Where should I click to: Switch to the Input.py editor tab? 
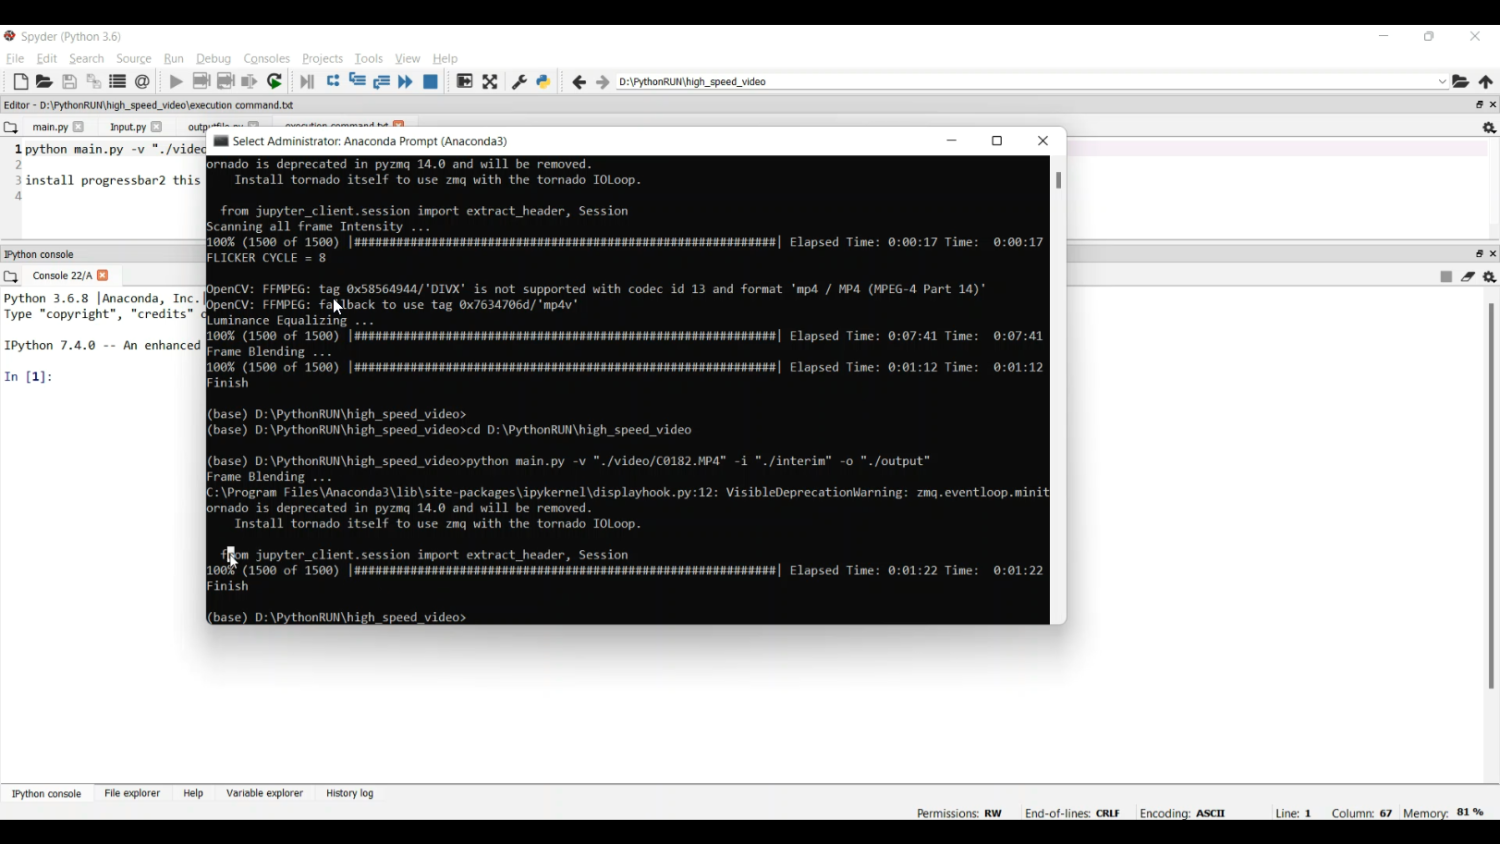pyautogui.click(x=128, y=128)
